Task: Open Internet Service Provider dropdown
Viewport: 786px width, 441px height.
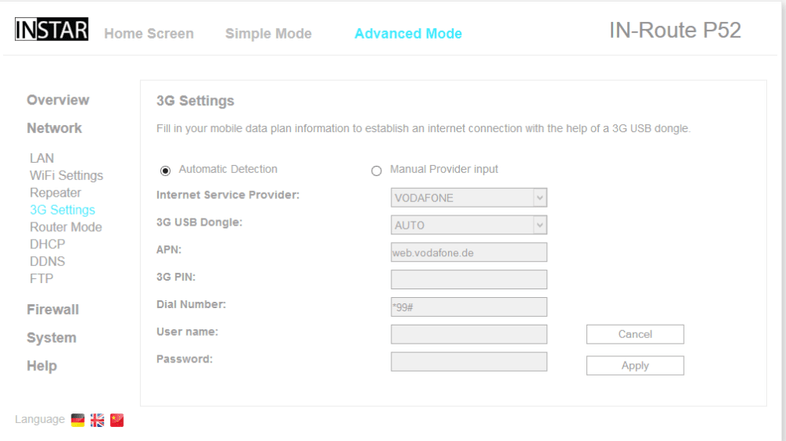Action: pyautogui.click(x=468, y=198)
